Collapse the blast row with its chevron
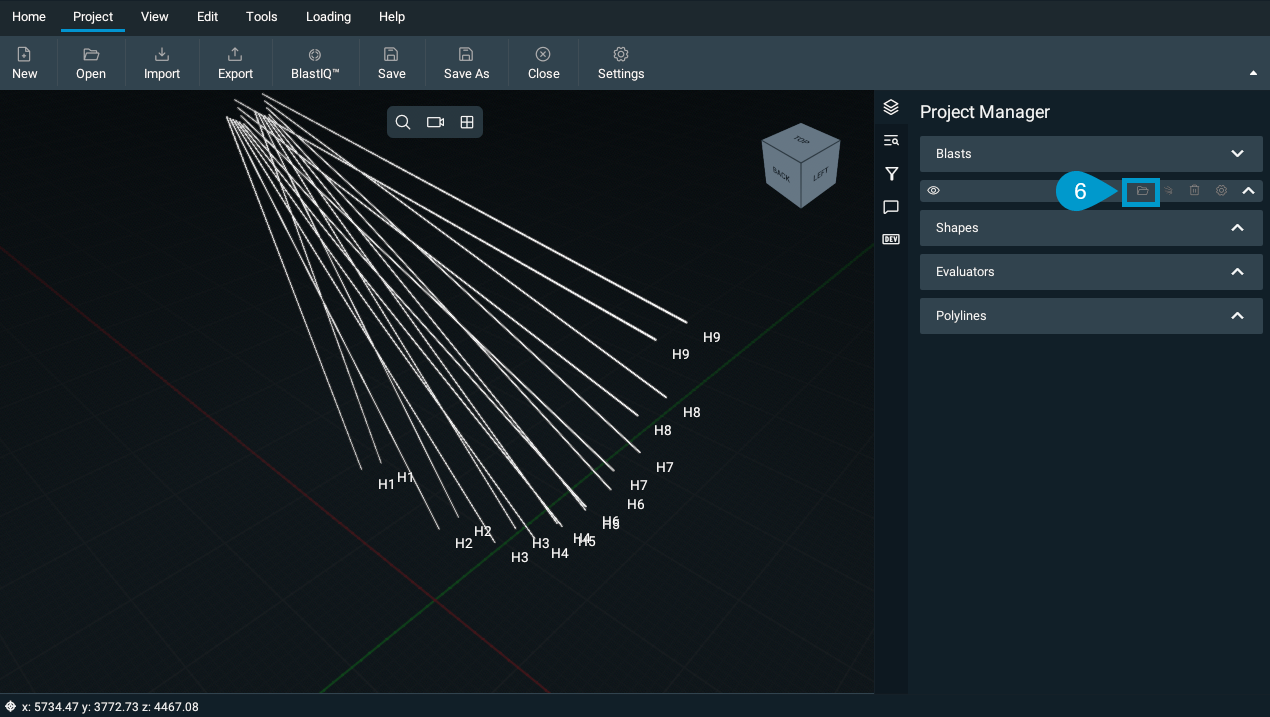 coord(1248,190)
